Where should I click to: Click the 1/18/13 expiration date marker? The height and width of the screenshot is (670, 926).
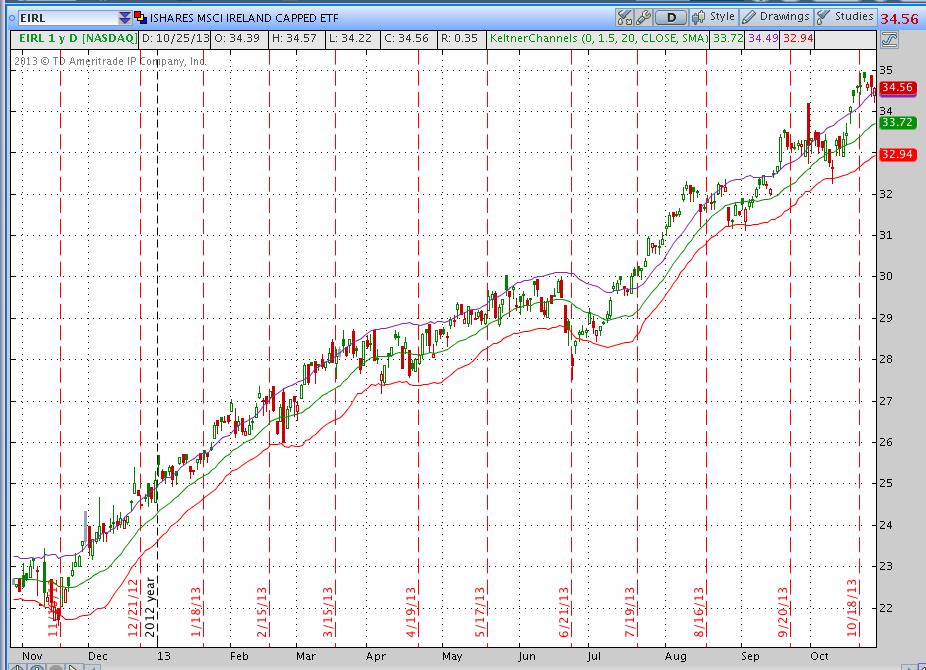point(196,612)
